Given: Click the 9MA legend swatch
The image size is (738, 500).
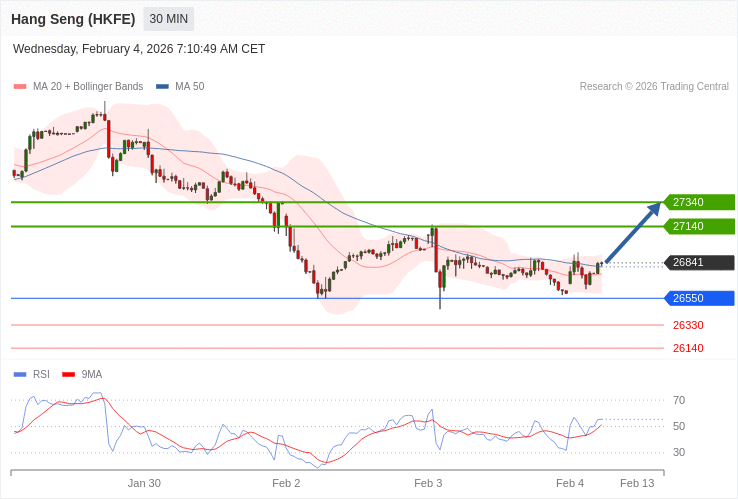Looking at the screenshot, I should pyautogui.click(x=69, y=375).
